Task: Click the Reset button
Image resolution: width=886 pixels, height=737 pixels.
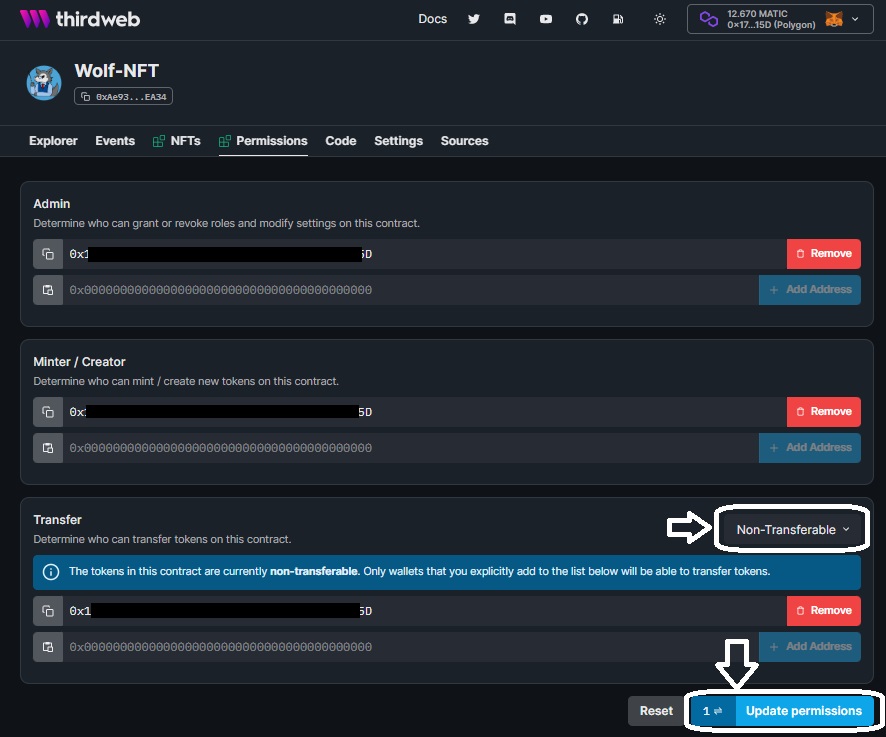Action: (x=656, y=711)
